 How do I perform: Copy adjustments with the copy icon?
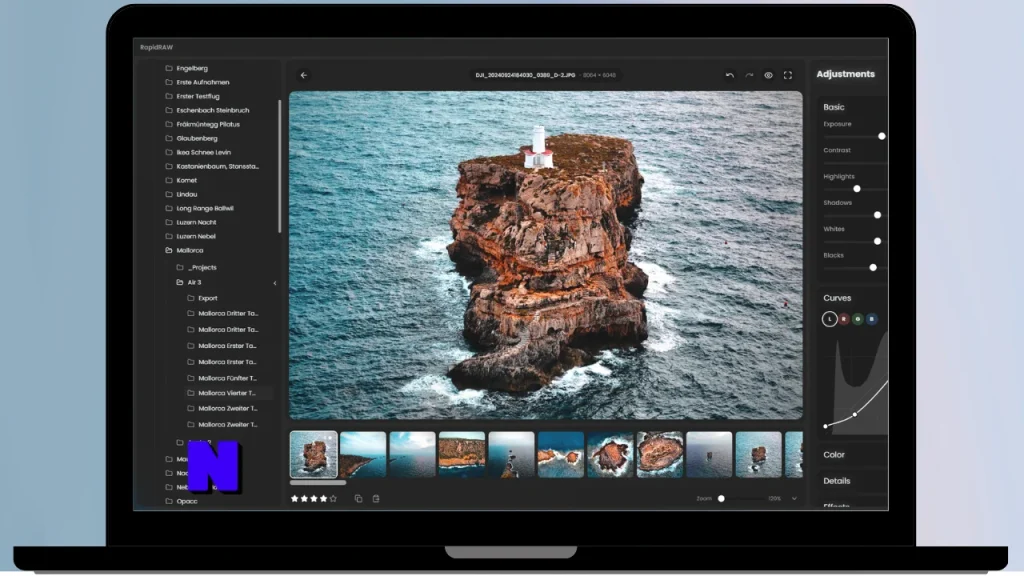click(359, 498)
